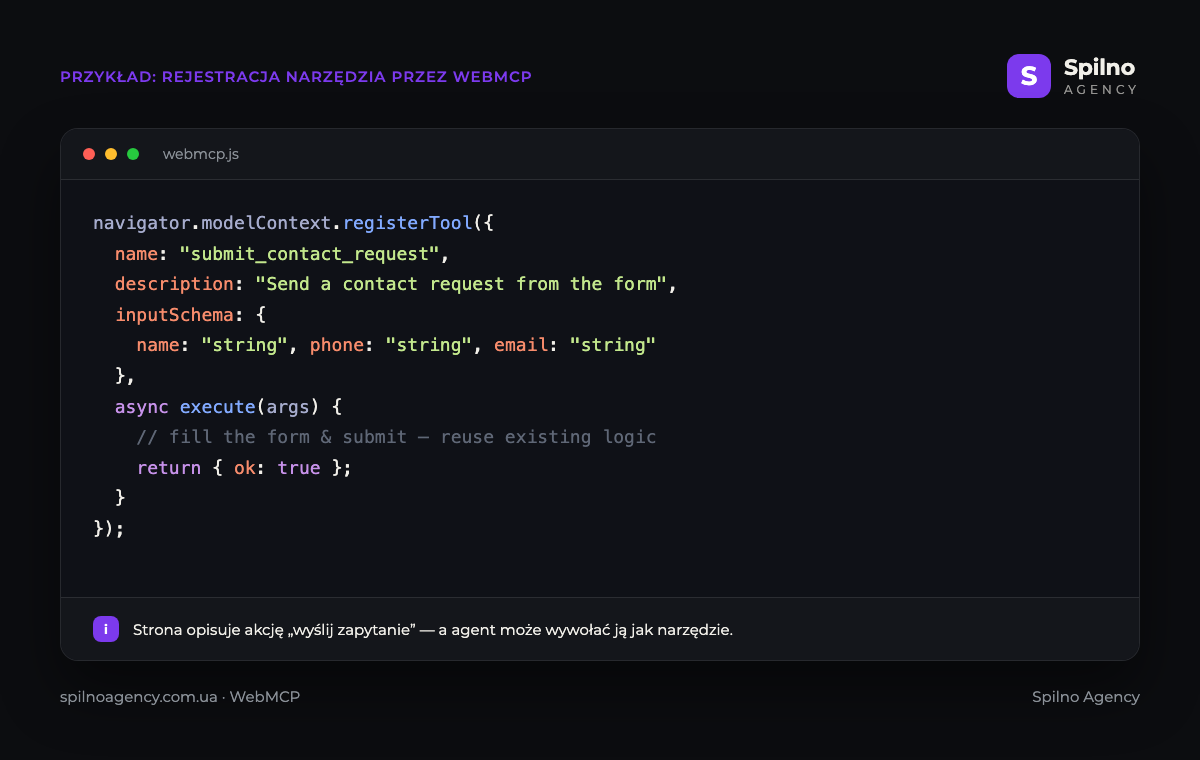Click the "Spilno" brand name text

pyautogui.click(x=1099, y=68)
